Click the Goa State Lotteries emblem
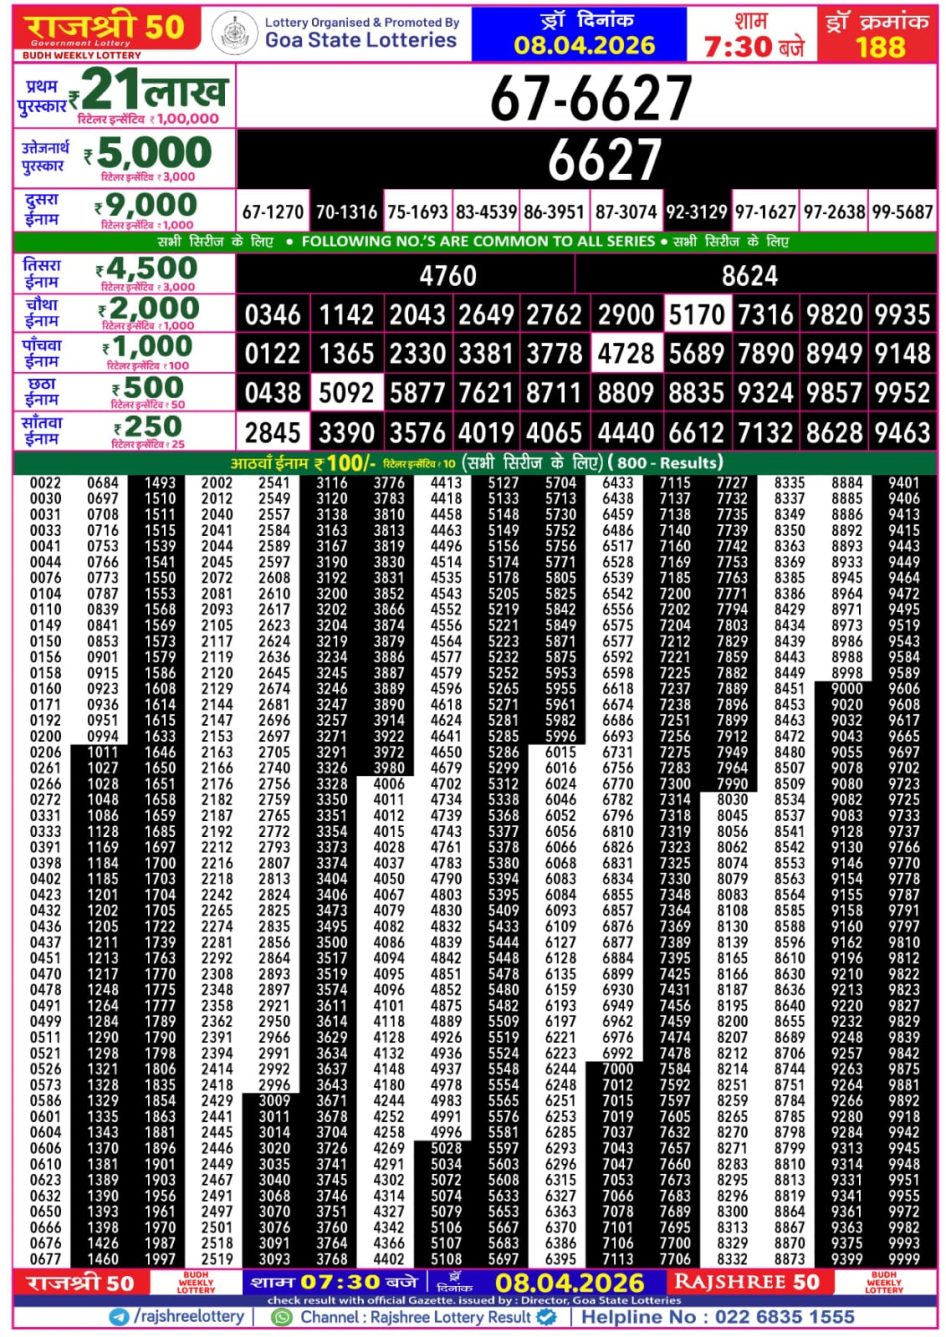Image resolution: width=946 pixels, height=1337 pixels. pyautogui.click(x=234, y=29)
